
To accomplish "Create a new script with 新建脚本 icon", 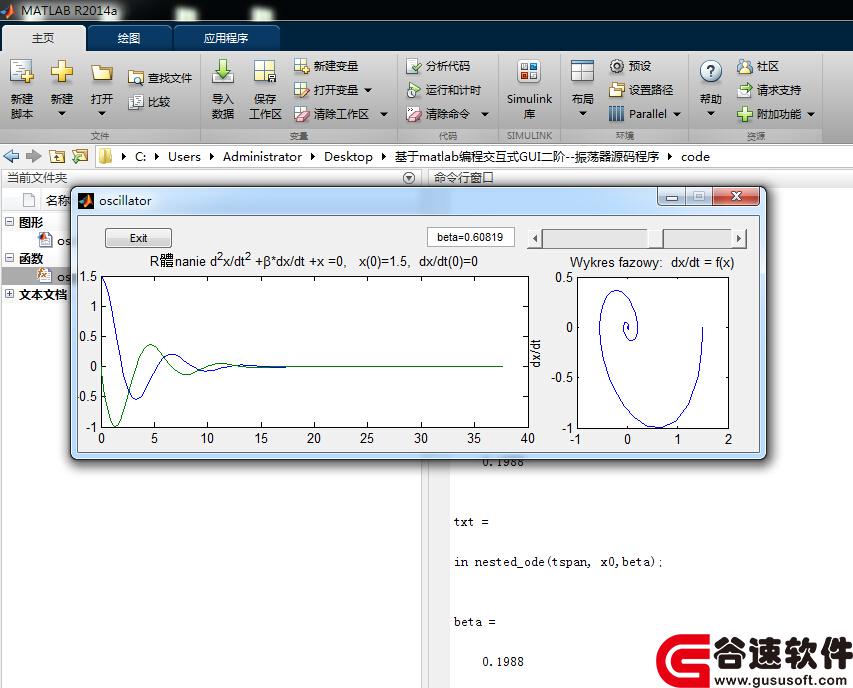I will point(22,72).
